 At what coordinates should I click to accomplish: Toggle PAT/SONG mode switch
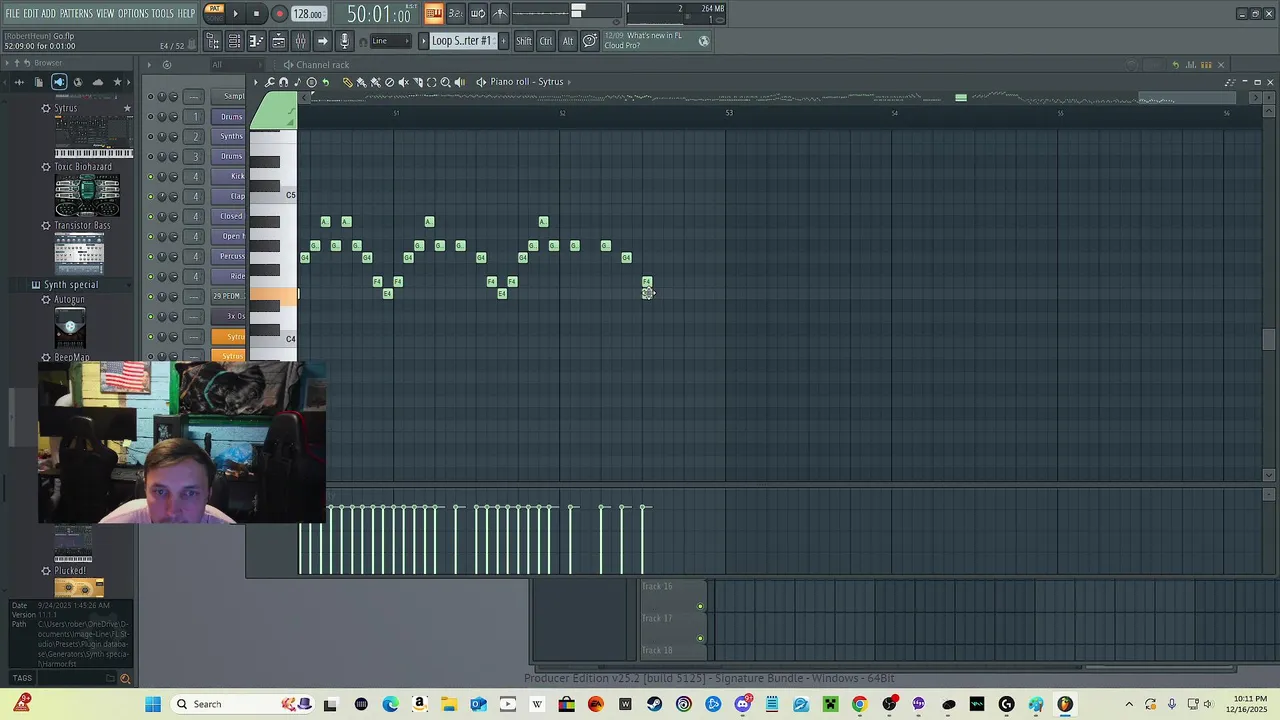(214, 13)
